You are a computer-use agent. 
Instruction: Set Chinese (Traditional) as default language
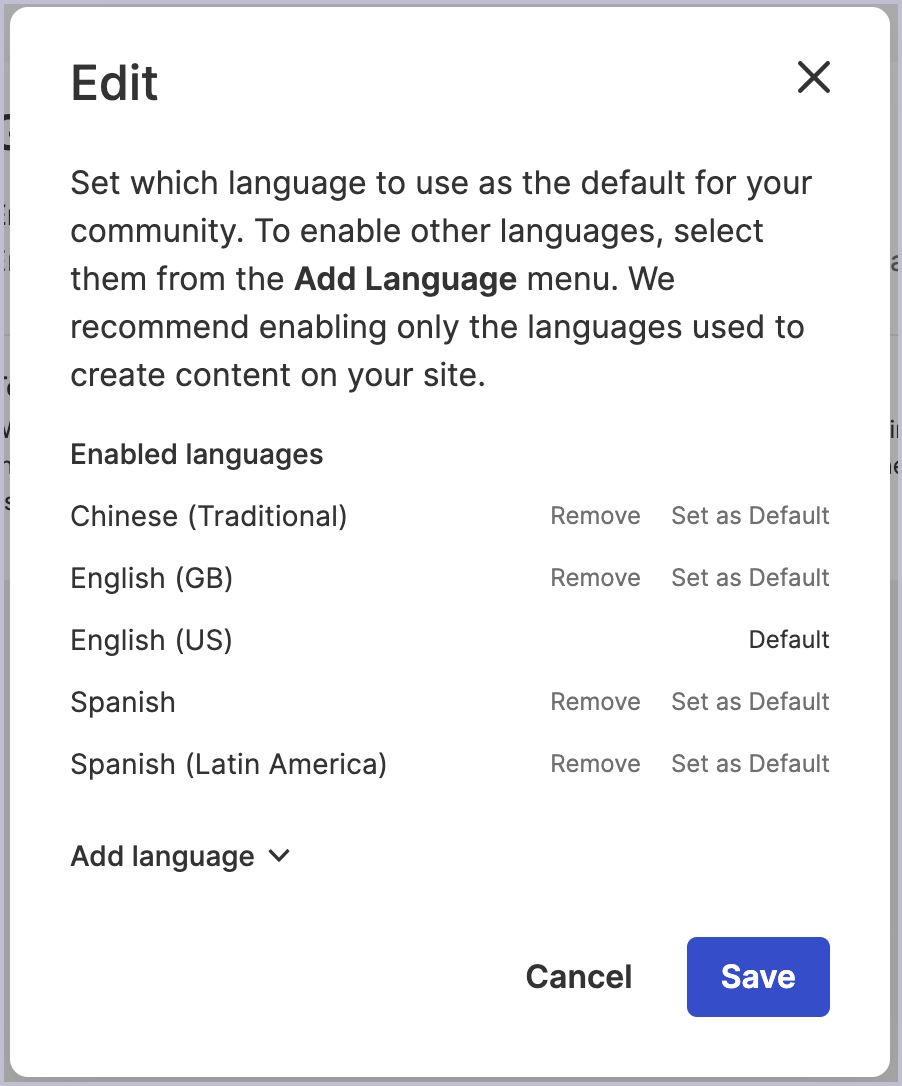pyautogui.click(x=750, y=516)
